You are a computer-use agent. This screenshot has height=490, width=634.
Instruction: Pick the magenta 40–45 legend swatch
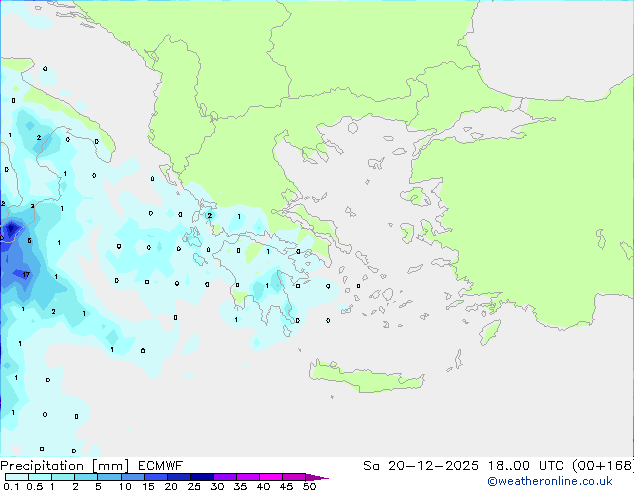coord(271,477)
